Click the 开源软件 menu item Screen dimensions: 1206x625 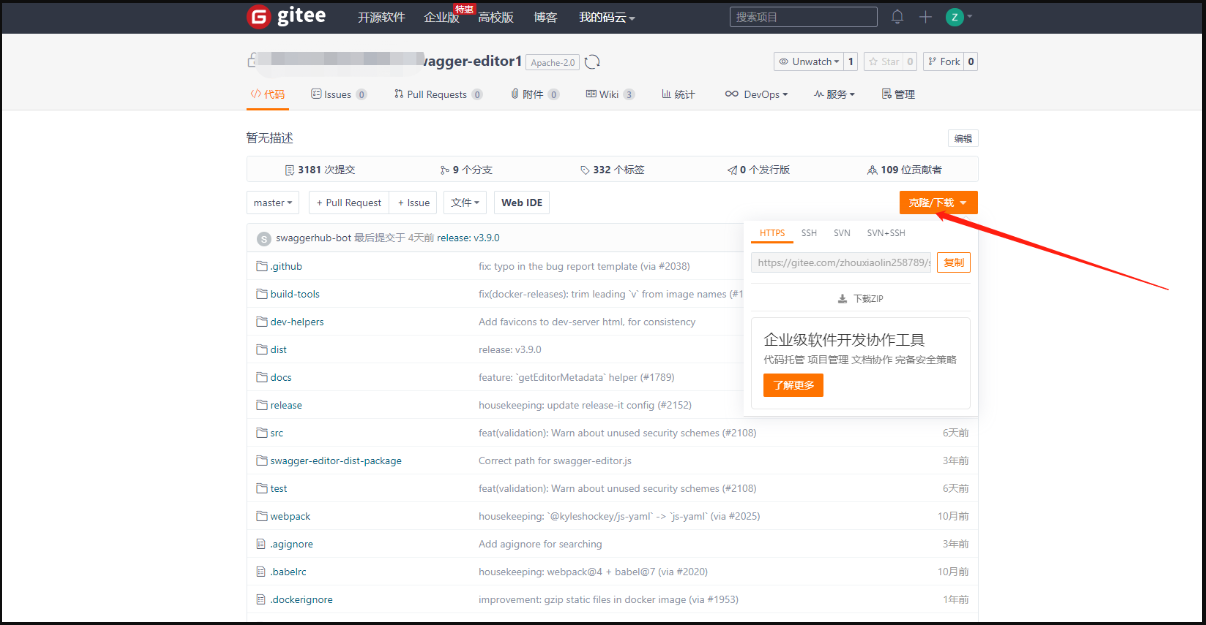[x=381, y=17]
